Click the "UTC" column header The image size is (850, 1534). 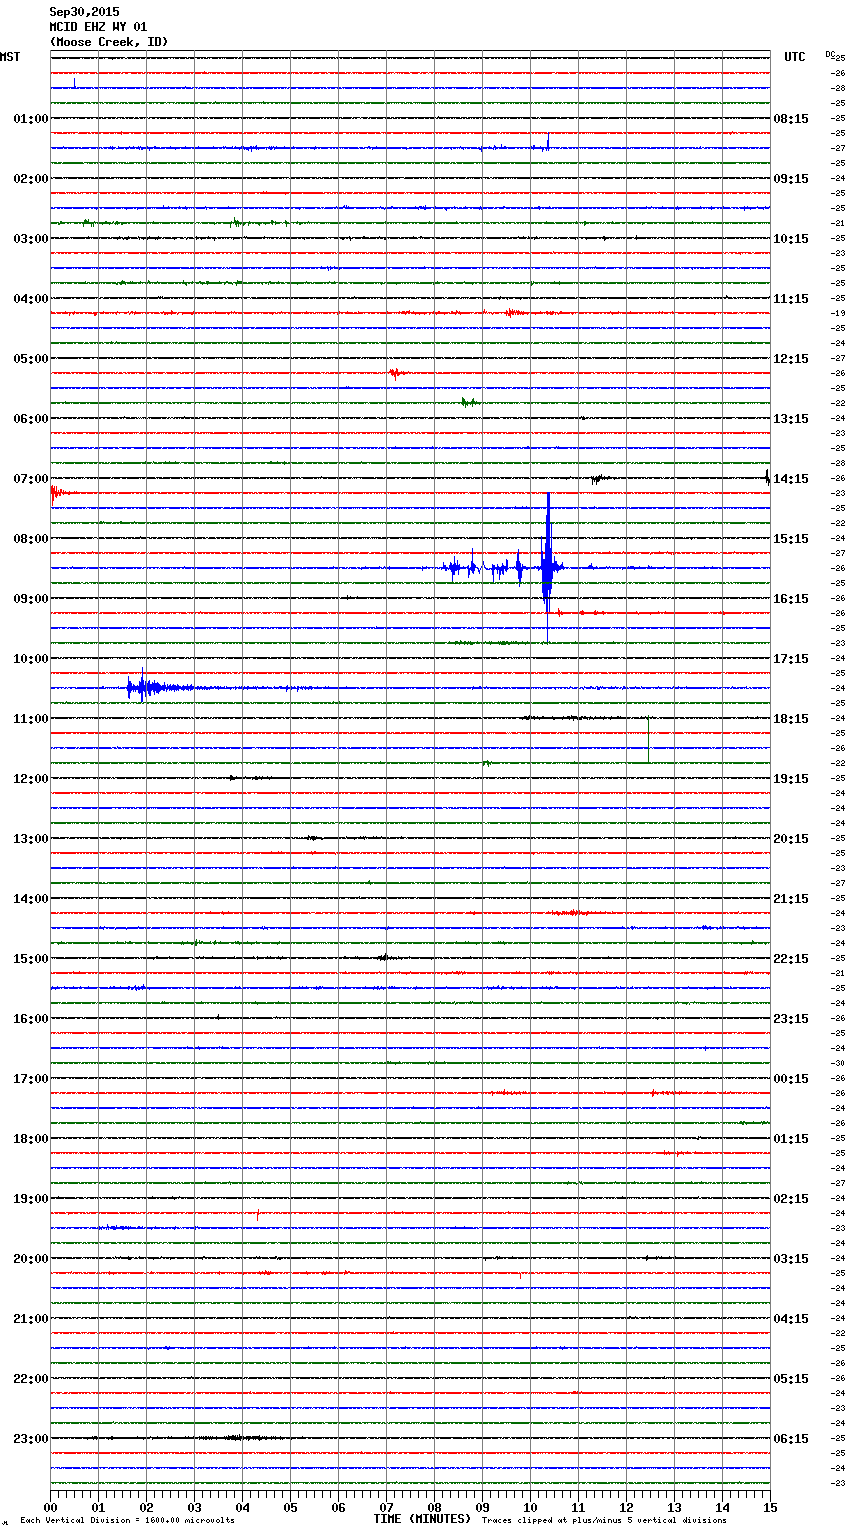coord(795,57)
